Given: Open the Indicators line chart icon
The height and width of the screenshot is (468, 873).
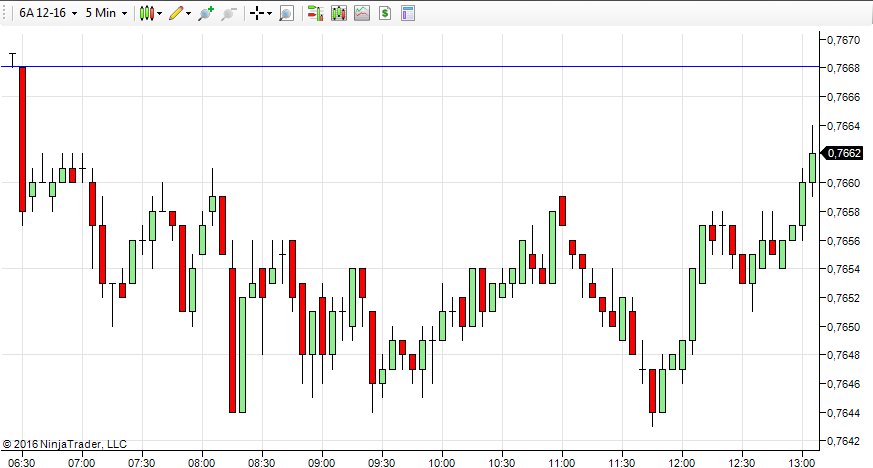Looking at the screenshot, I should click(362, 13).
